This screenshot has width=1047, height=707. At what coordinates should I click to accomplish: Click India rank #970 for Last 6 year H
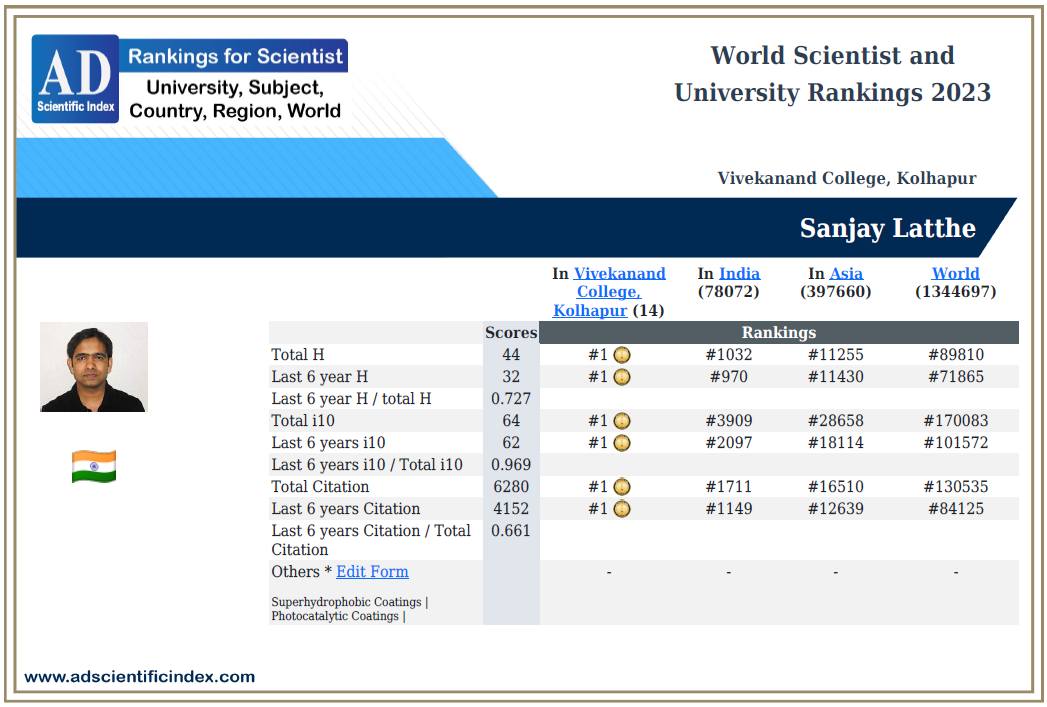tap(728, 377)
